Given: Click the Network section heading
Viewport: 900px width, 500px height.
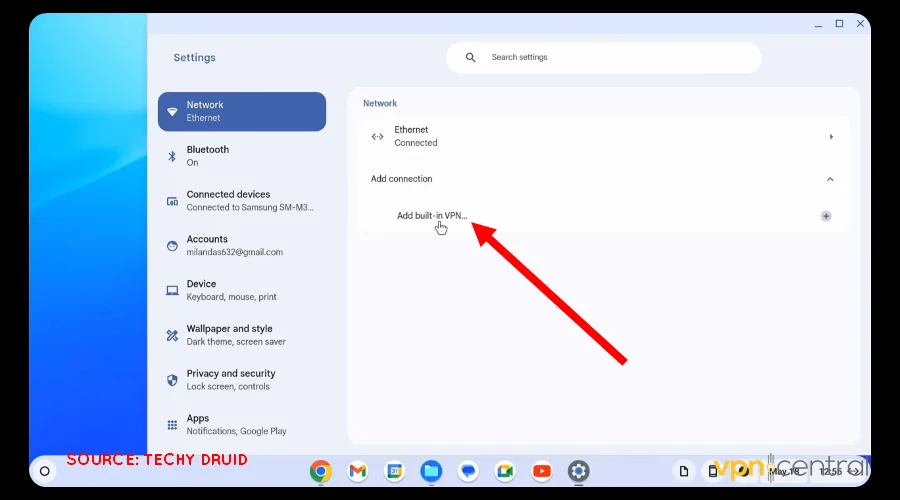Looking at the screenshot, I should (380, 103).
